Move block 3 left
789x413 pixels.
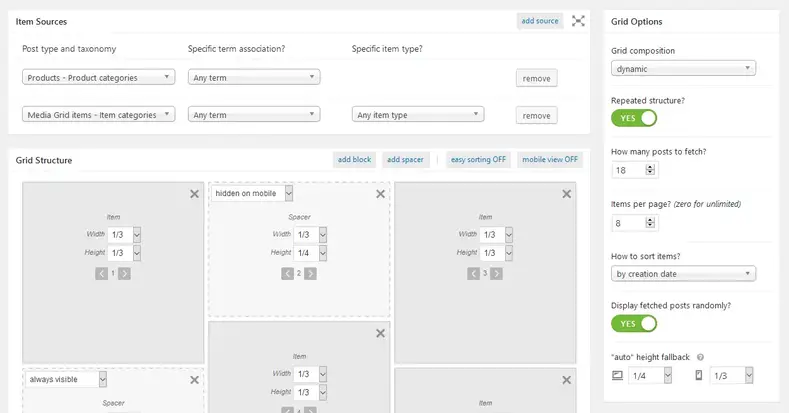coord(474,274)
